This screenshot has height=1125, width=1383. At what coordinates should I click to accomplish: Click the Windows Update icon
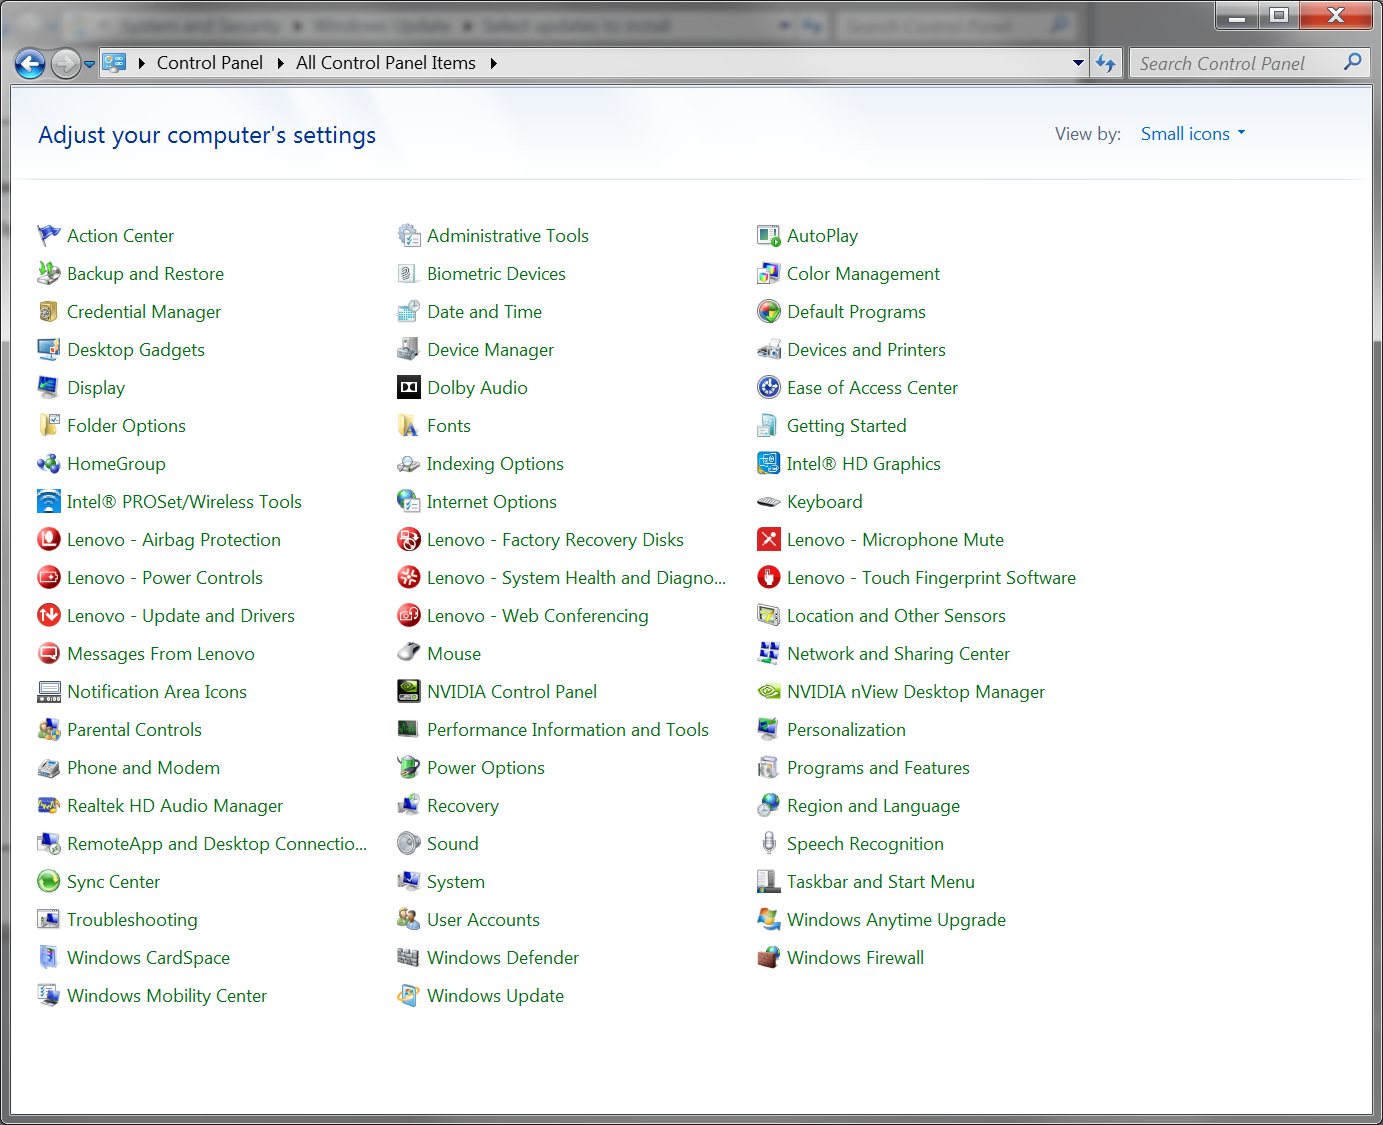(x=408, y=996)
